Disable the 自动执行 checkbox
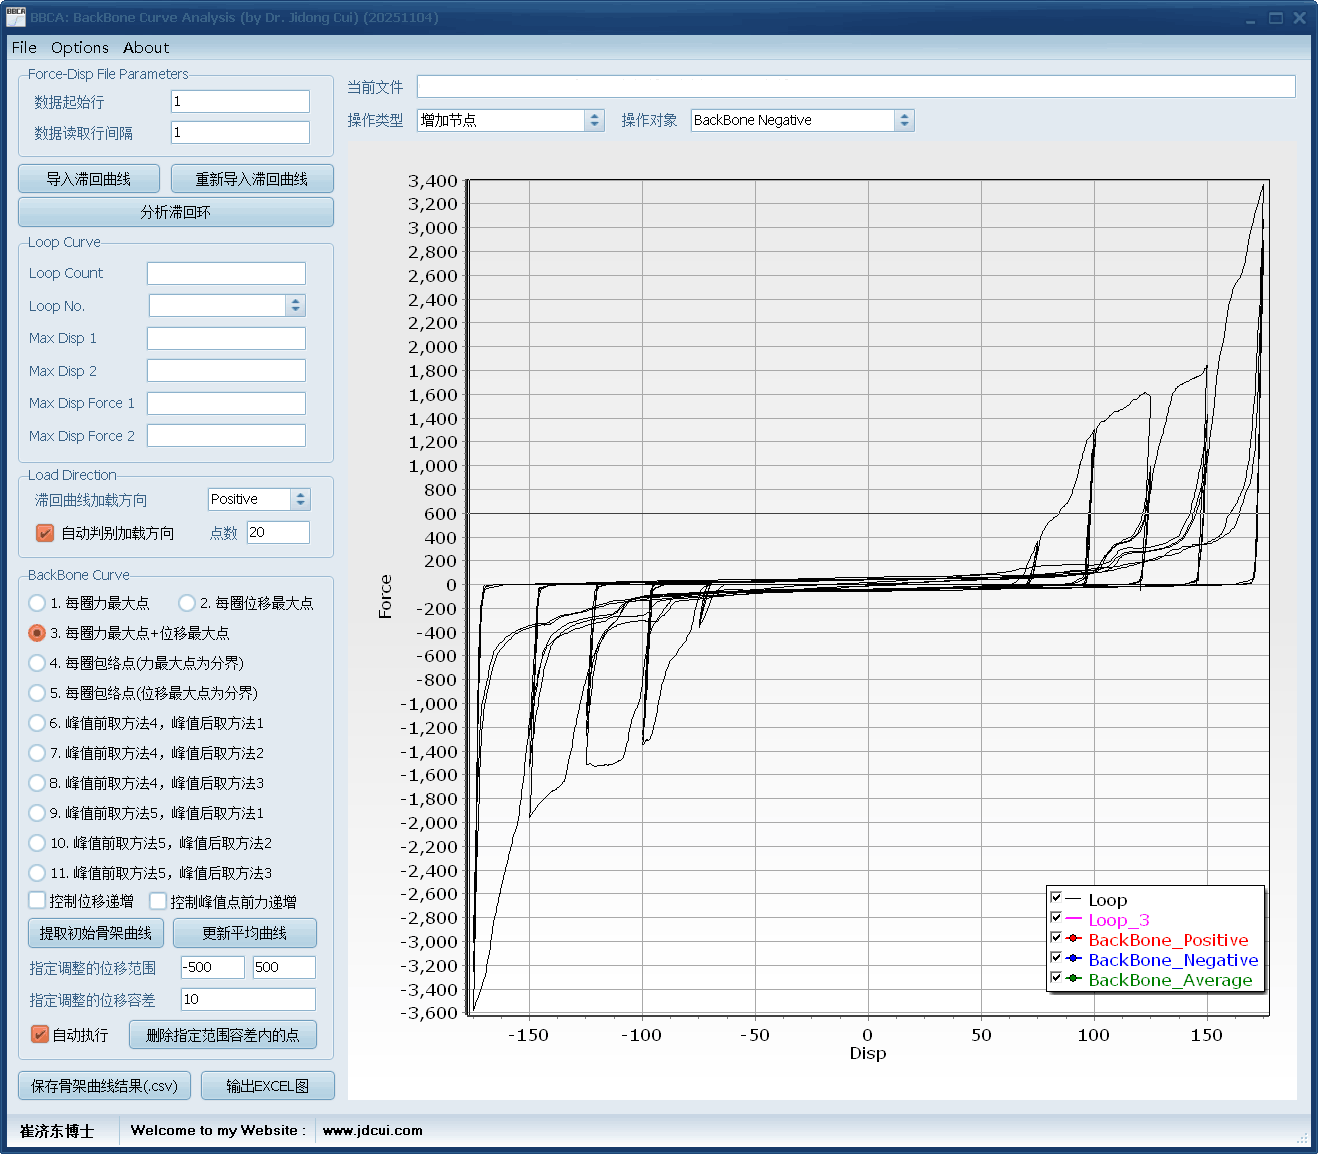1318x1154 pixels. 40,1034
